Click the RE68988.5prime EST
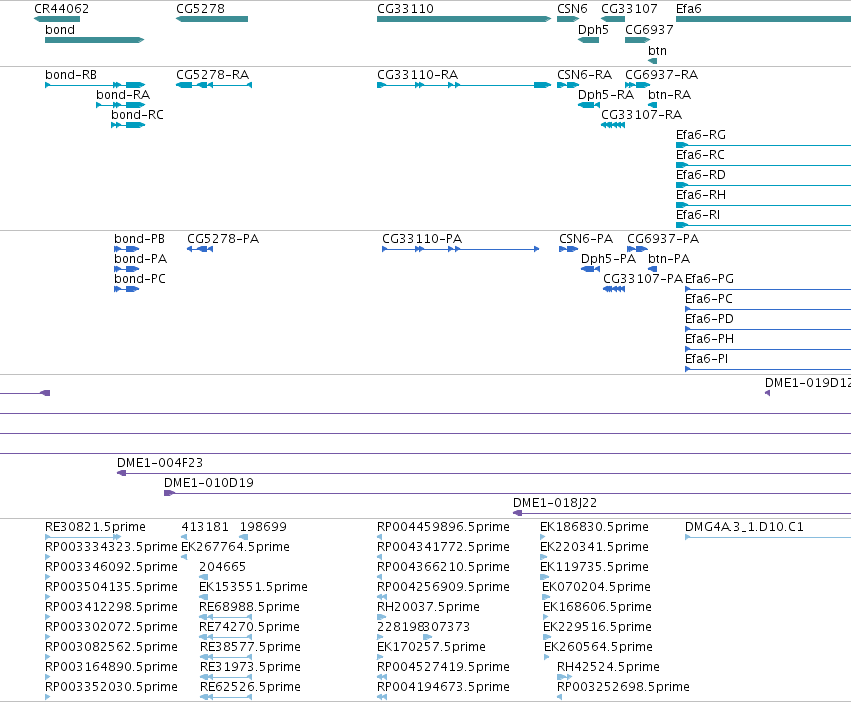 223,617
